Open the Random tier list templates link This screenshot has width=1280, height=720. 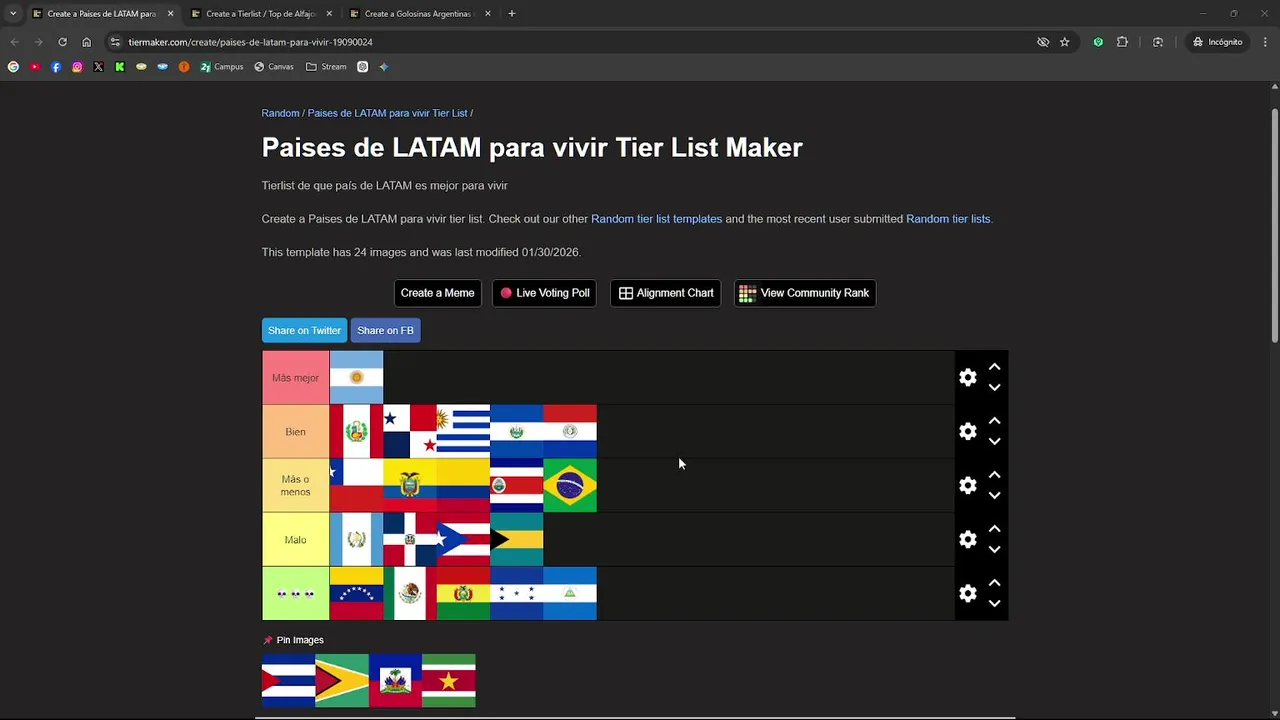(656, 219)
